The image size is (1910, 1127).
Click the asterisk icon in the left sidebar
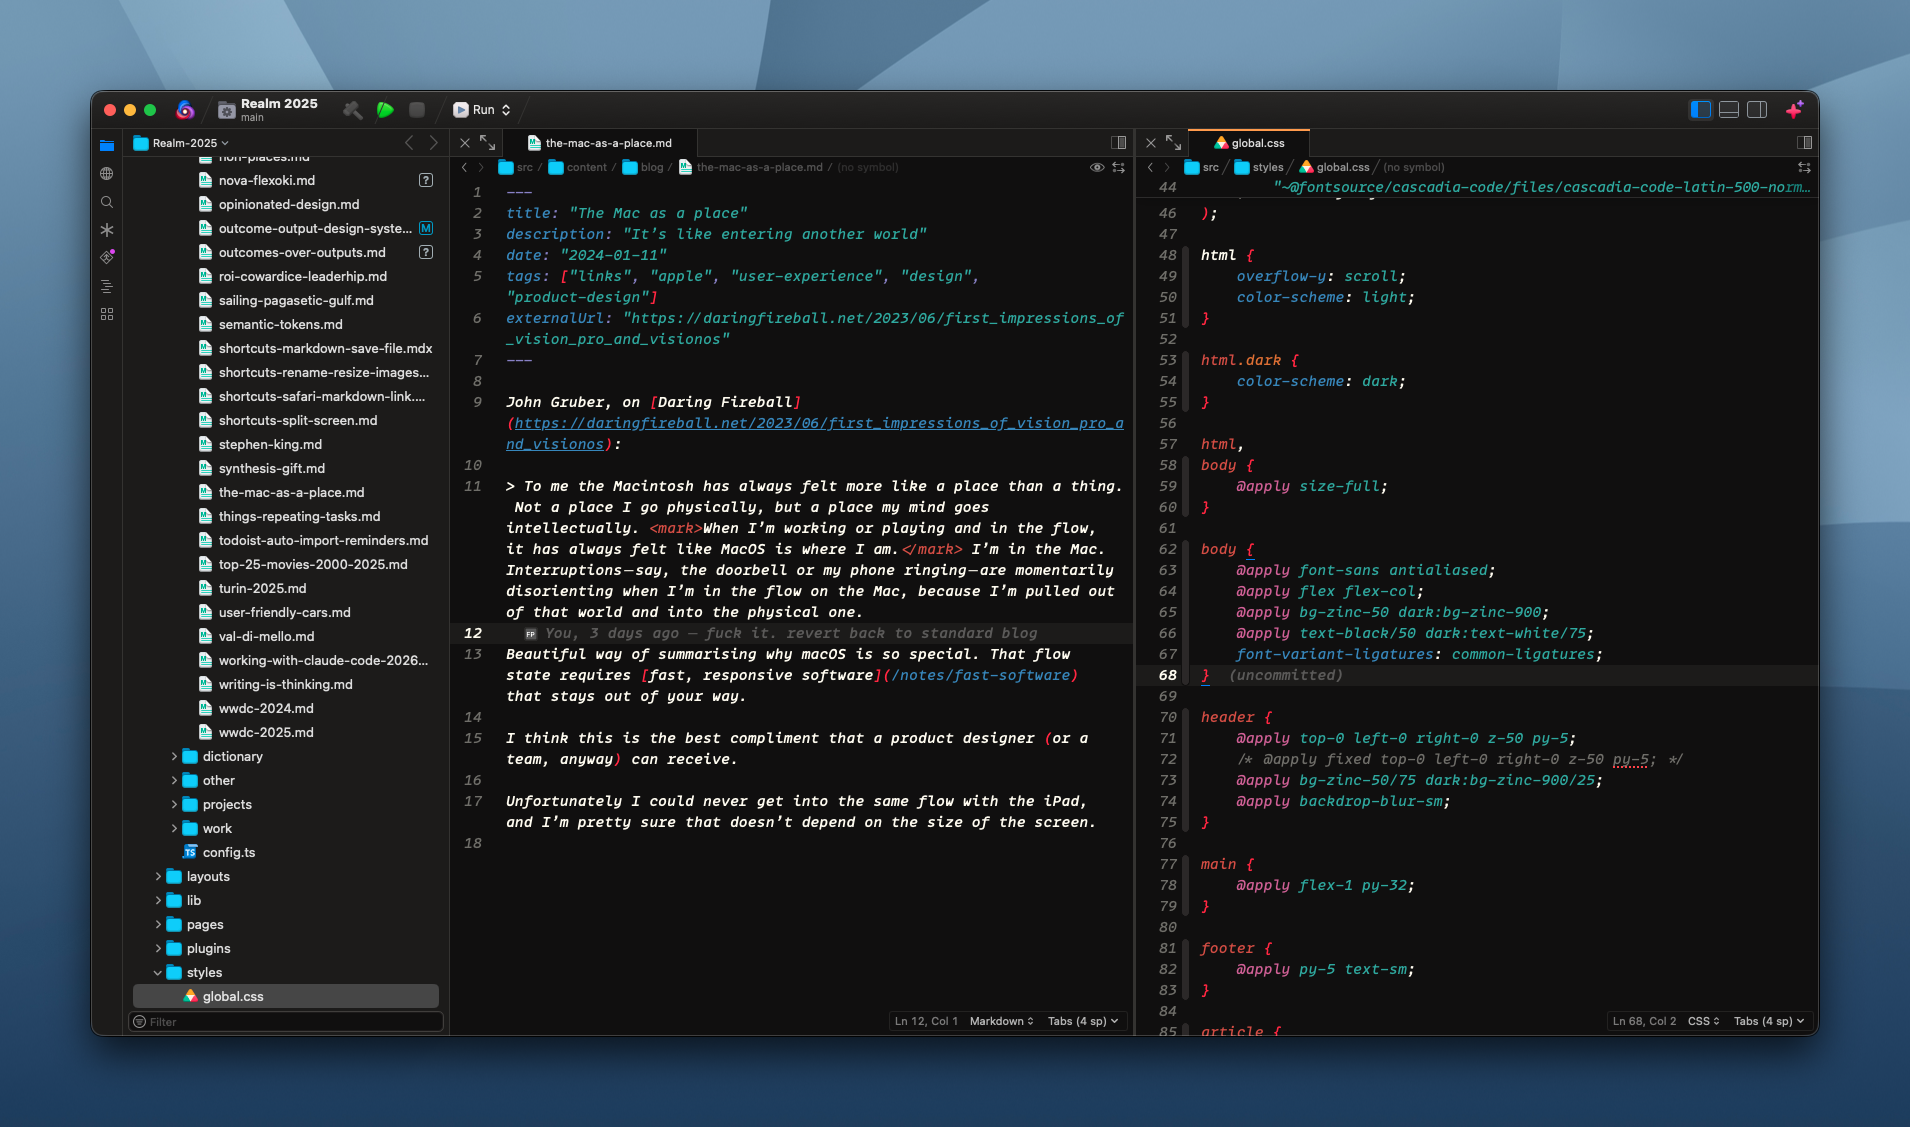tap(107, 229)
